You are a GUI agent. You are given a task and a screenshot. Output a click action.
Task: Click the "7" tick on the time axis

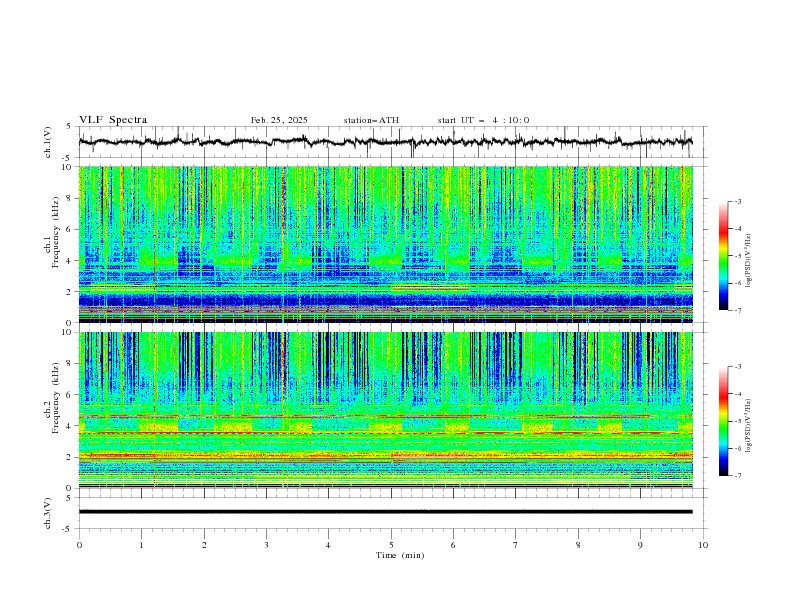pyautogui.click(x=516, y=545)
